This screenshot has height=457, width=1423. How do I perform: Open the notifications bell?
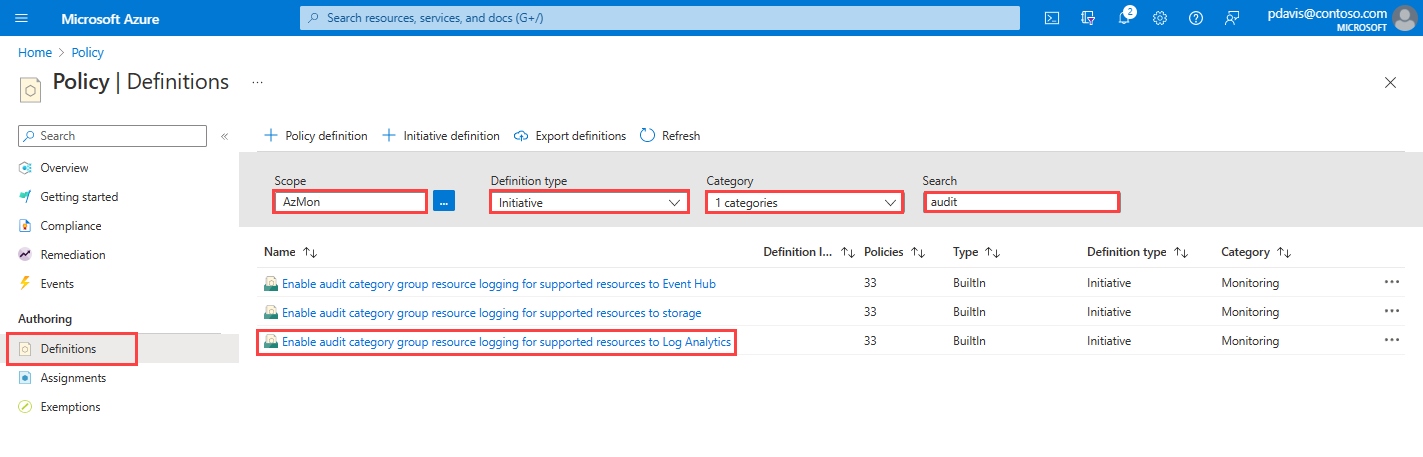1124,18
